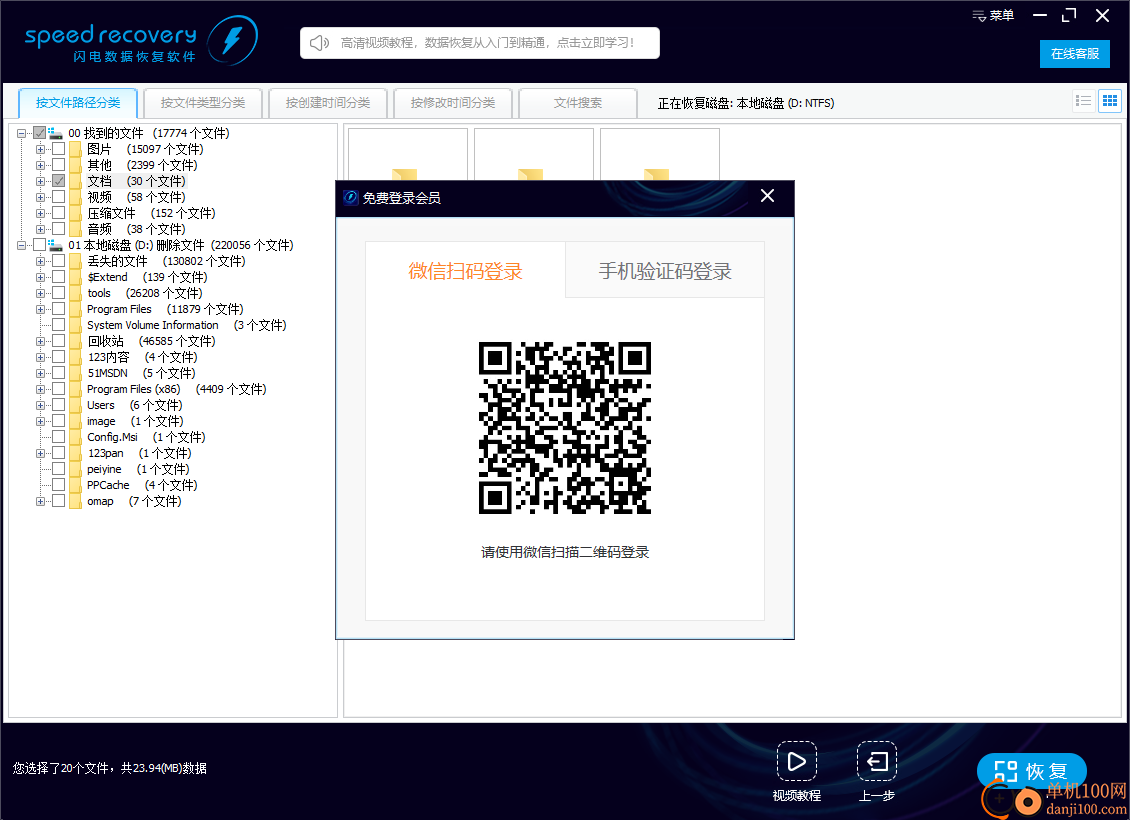The width and height of the screenshot is (1130, 820).
Task: Select the 按文件路径分类 tab
Action: [78, 103]
